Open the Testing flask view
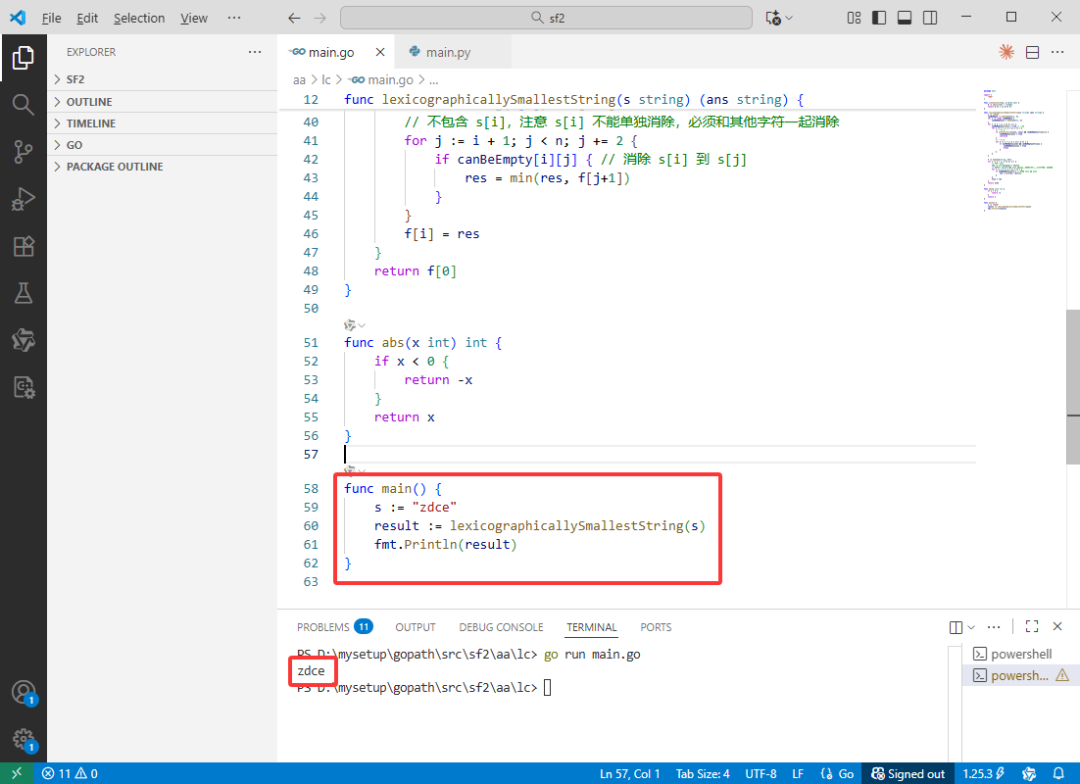 click(23, 293)
